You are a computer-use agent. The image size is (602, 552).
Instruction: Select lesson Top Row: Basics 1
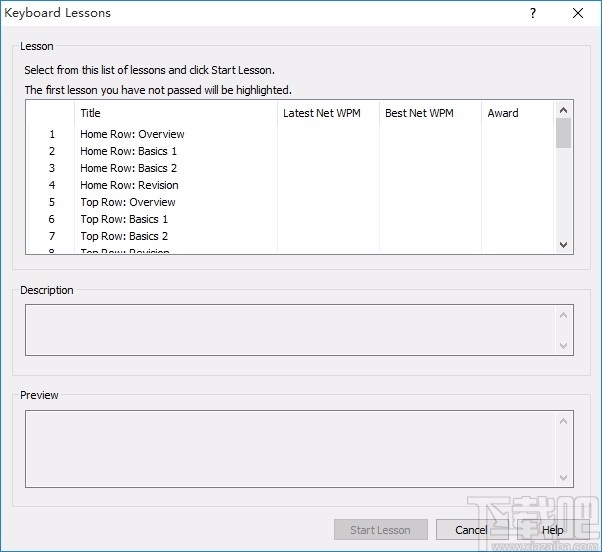pyautogui.click(x=124, y=219)
